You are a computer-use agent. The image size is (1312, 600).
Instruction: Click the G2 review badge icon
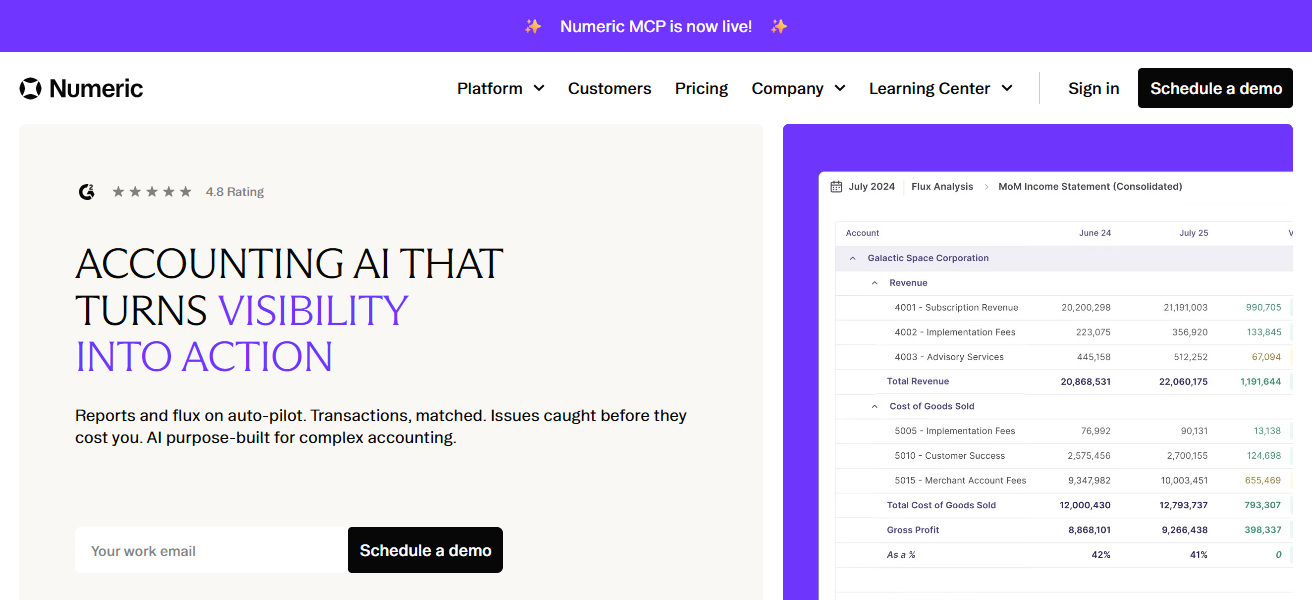[x=87, y=191]
